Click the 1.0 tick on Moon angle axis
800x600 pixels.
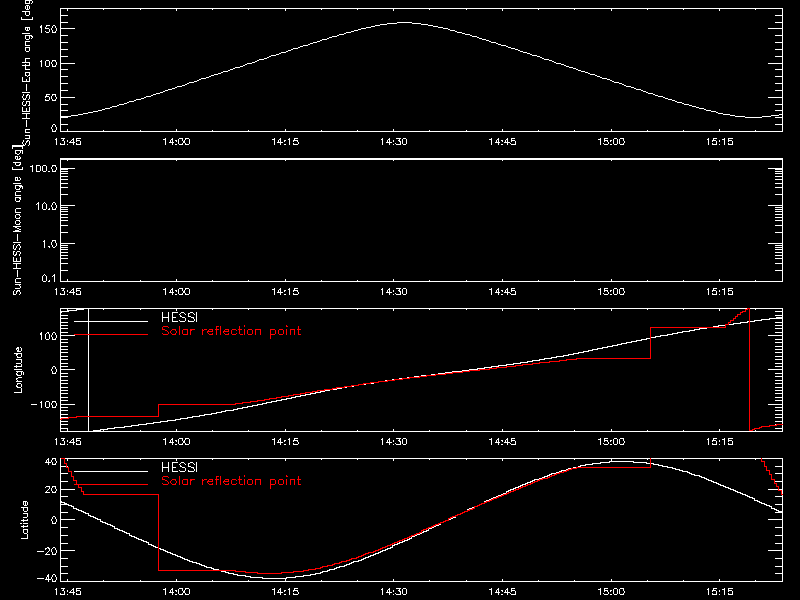point(49,244)
